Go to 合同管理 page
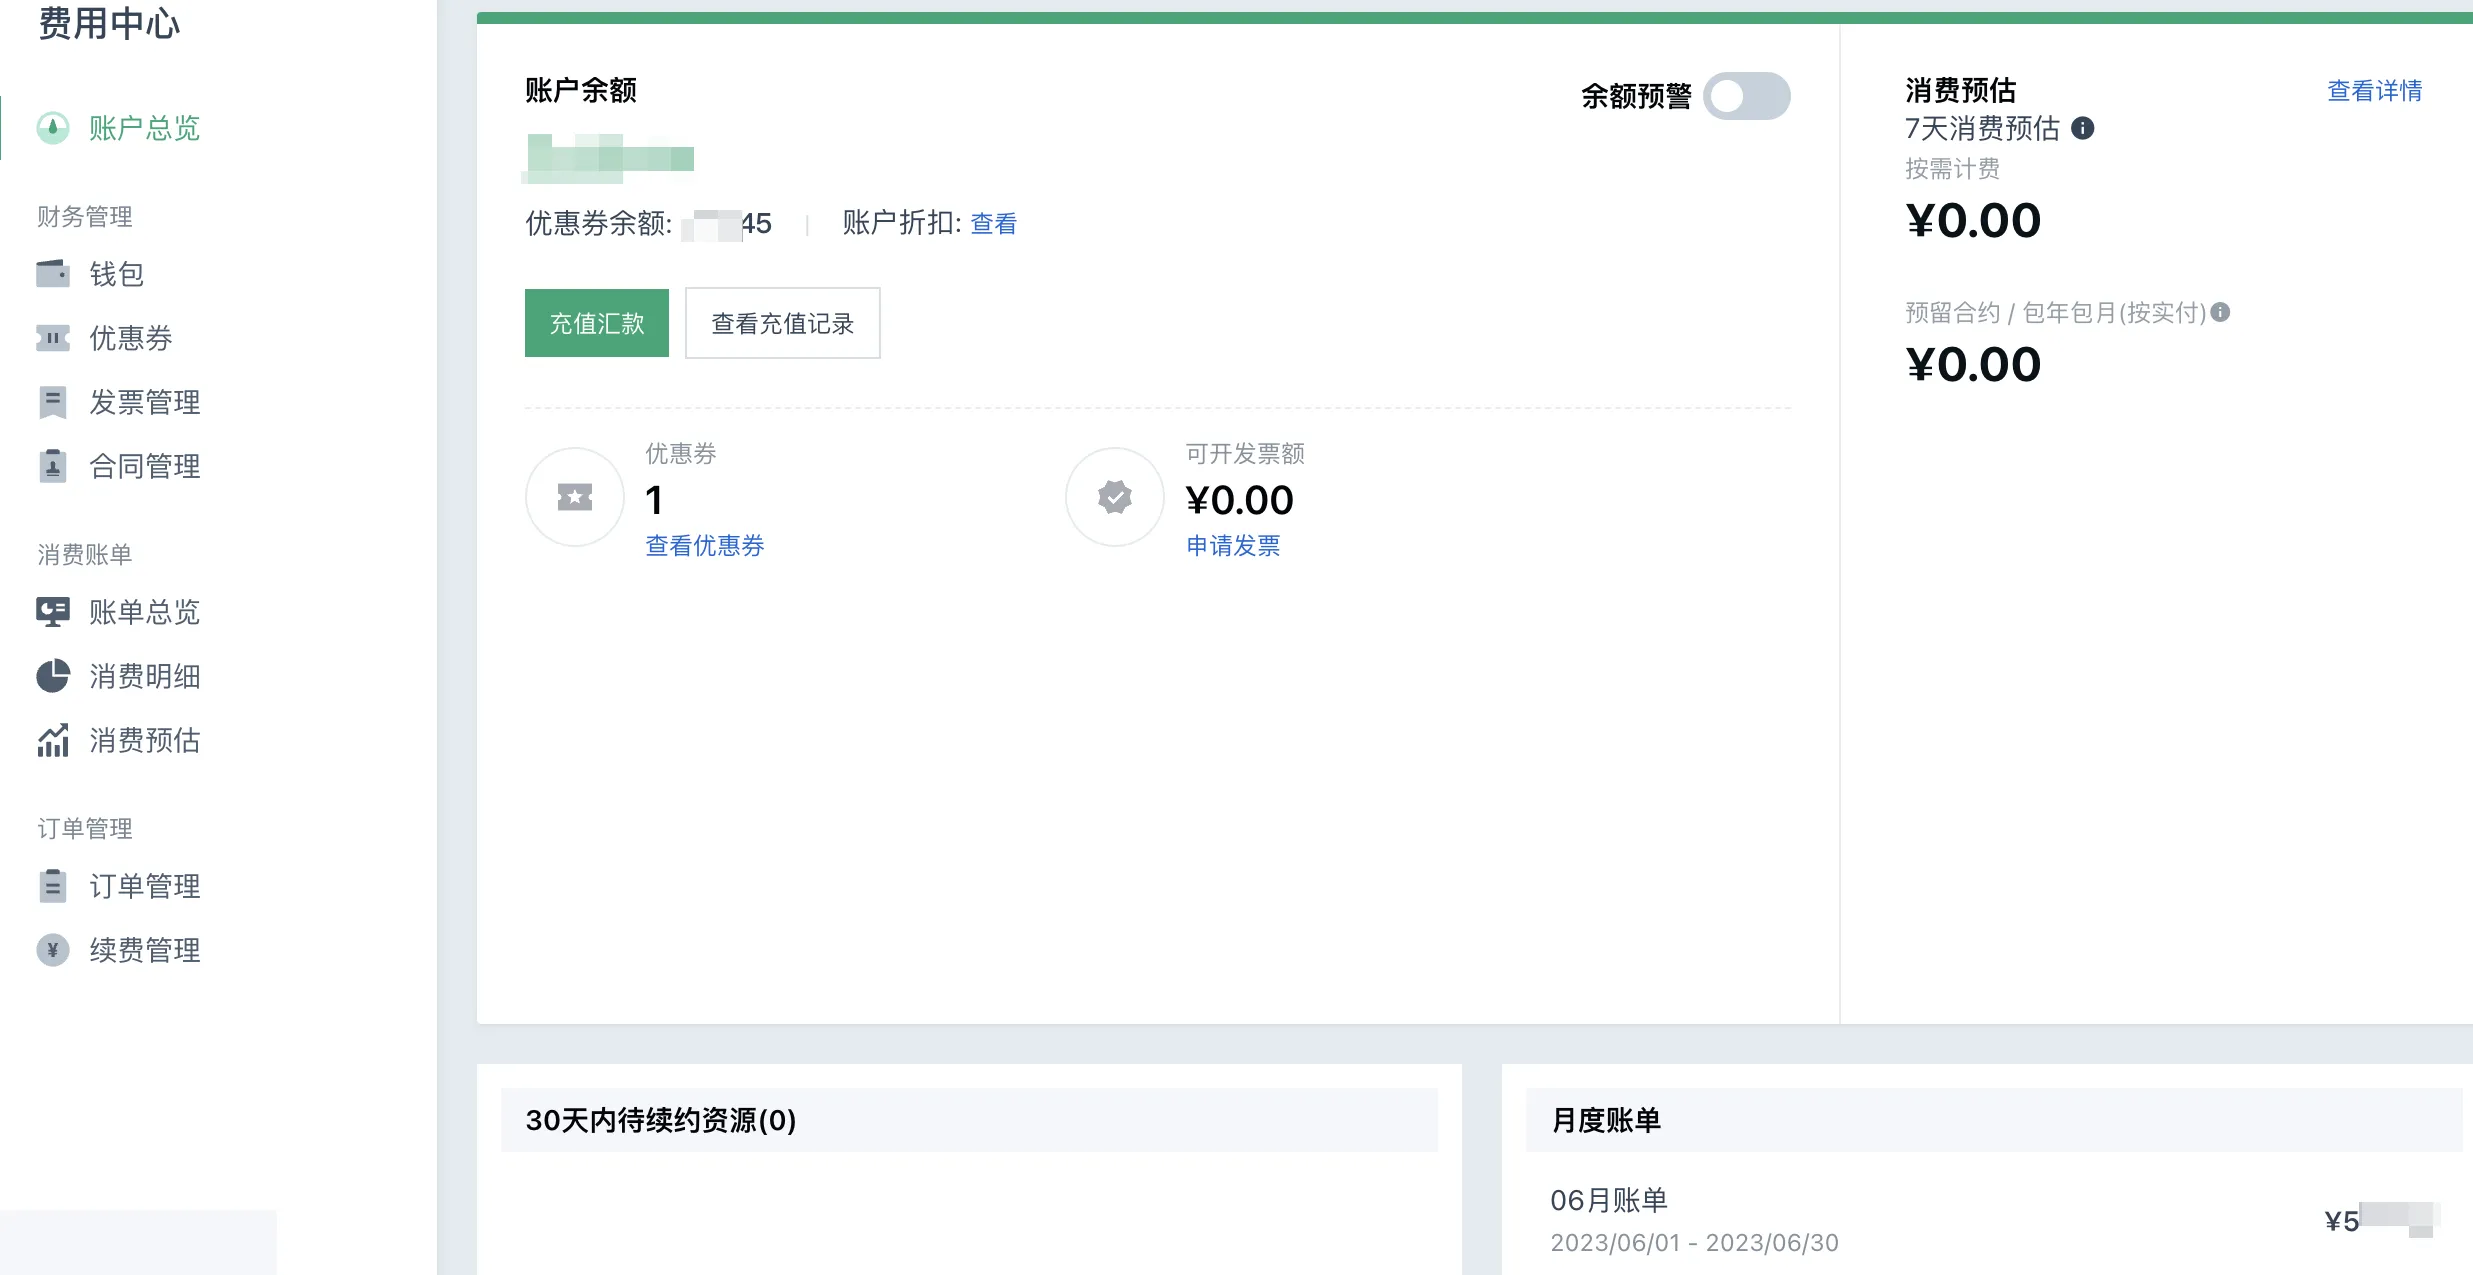Viewport: 2473px width, 1275px height. pos(145,466)
